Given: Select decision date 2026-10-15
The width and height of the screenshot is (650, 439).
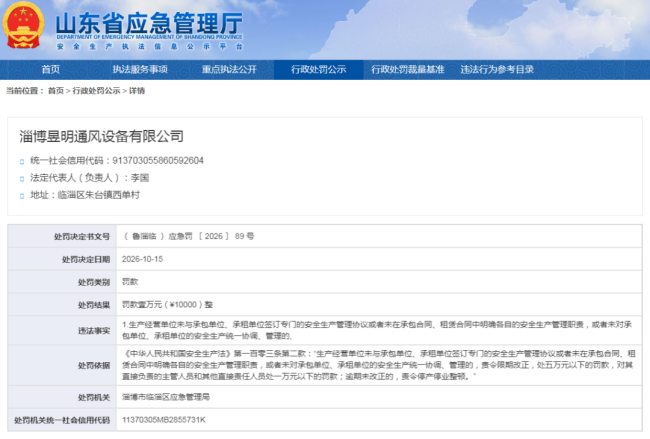Looking at the screenshot, I should tap(142, 259).
